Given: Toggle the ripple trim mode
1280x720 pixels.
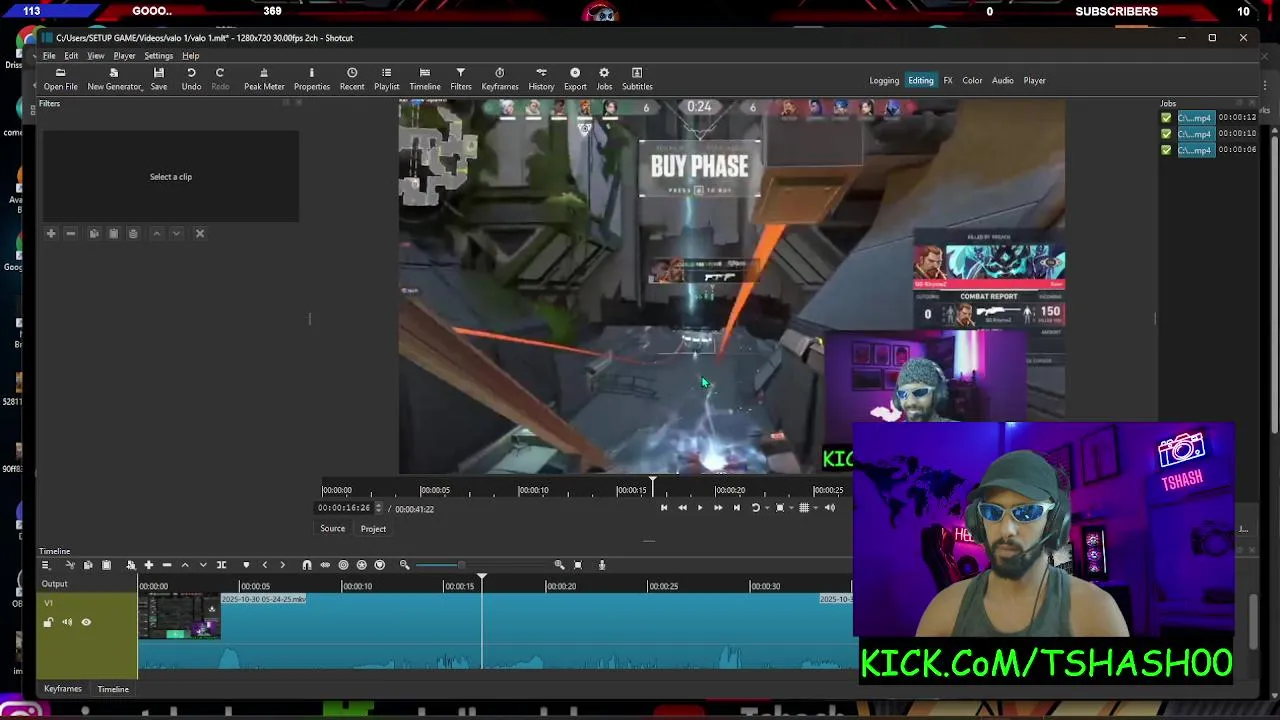Looking at the screenshot, I should (343, 565).
